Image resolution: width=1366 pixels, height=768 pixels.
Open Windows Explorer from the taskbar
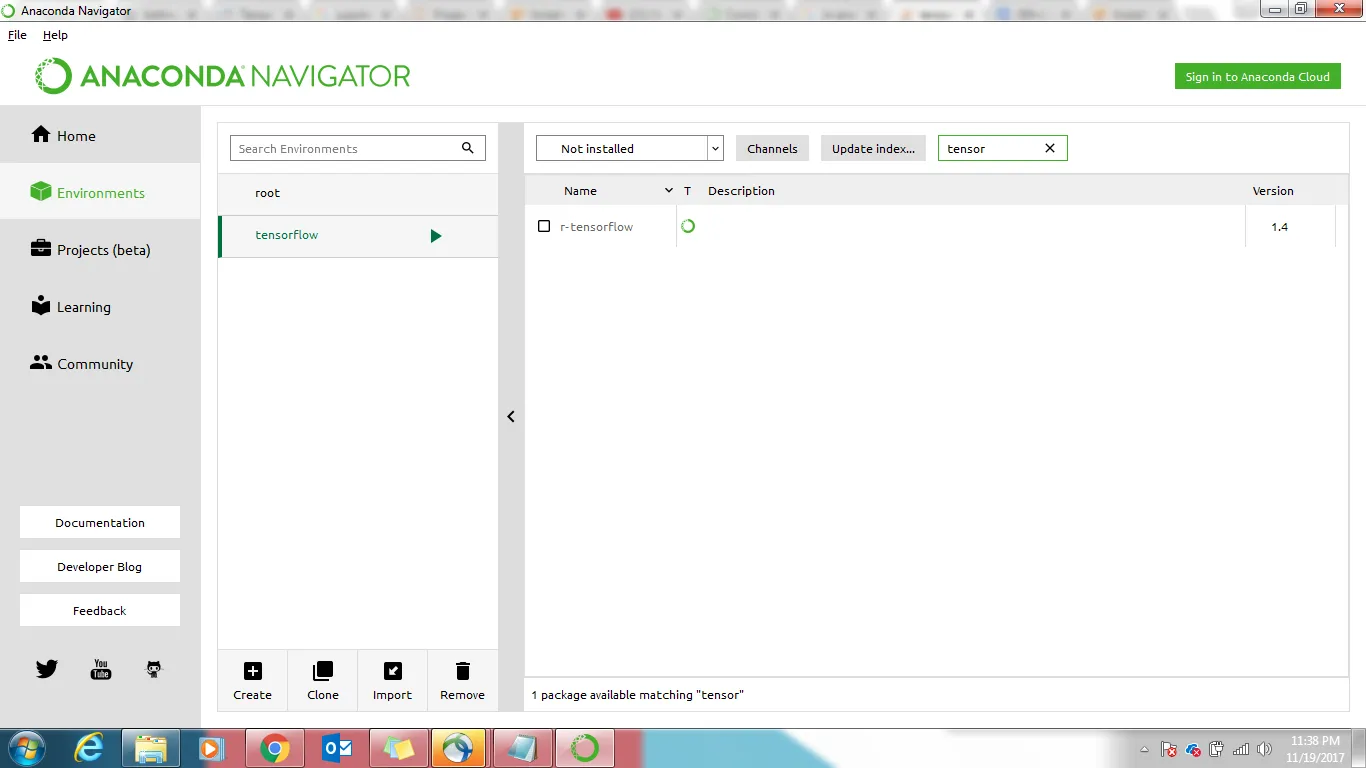[x=151, y=748]
